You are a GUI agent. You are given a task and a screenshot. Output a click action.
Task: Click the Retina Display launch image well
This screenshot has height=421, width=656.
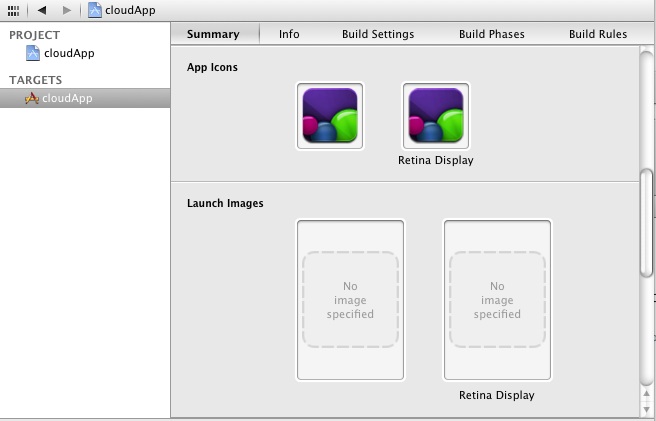pos(497,300)
